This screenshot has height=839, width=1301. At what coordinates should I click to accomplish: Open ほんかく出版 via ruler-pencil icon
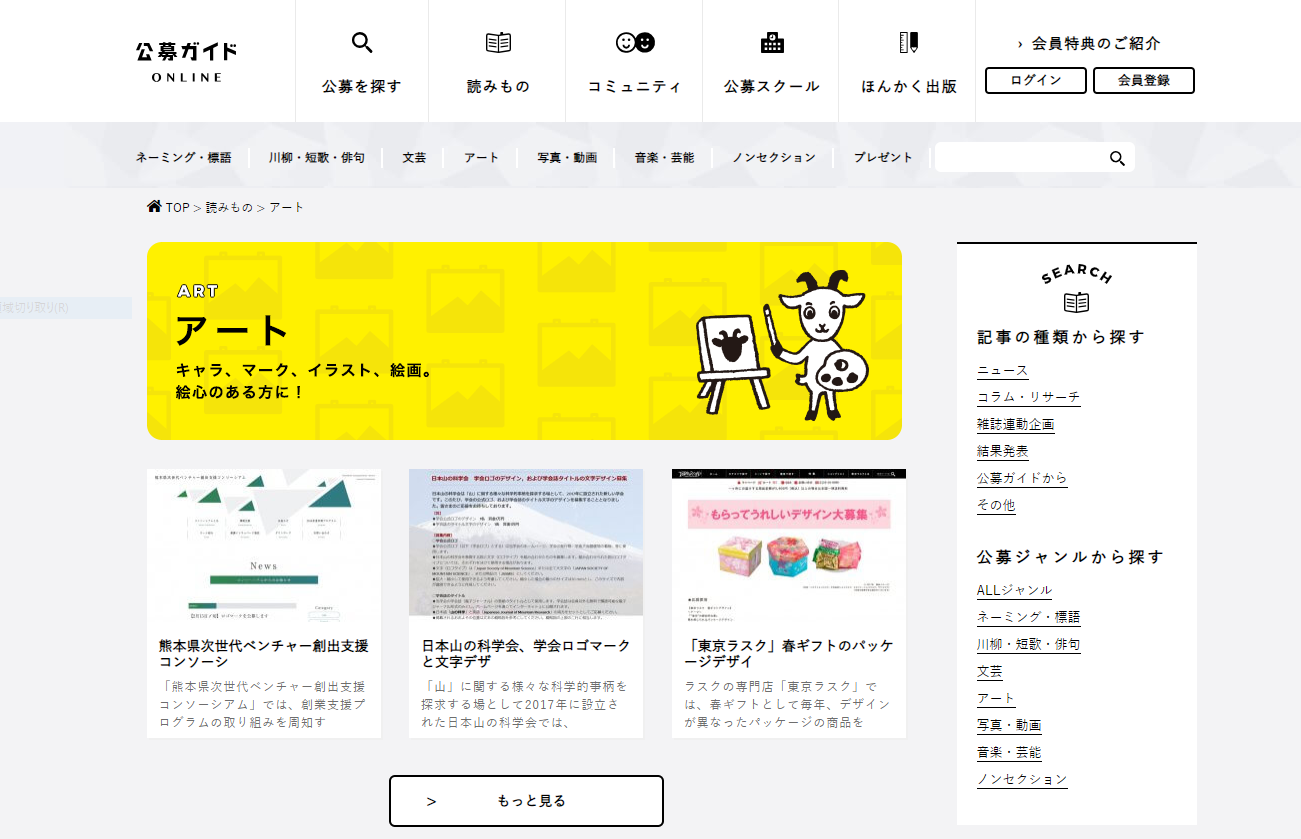(x=909, y=43)
